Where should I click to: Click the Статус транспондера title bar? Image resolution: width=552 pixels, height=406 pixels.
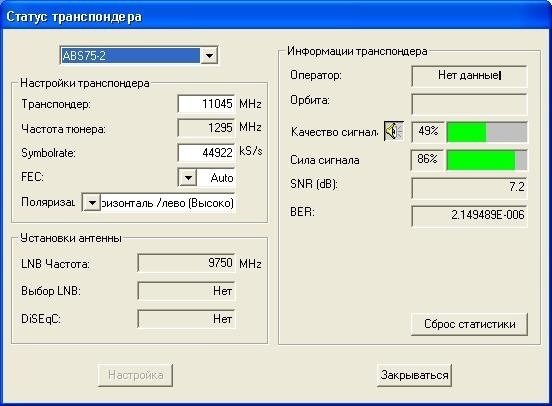click(276, 16)
